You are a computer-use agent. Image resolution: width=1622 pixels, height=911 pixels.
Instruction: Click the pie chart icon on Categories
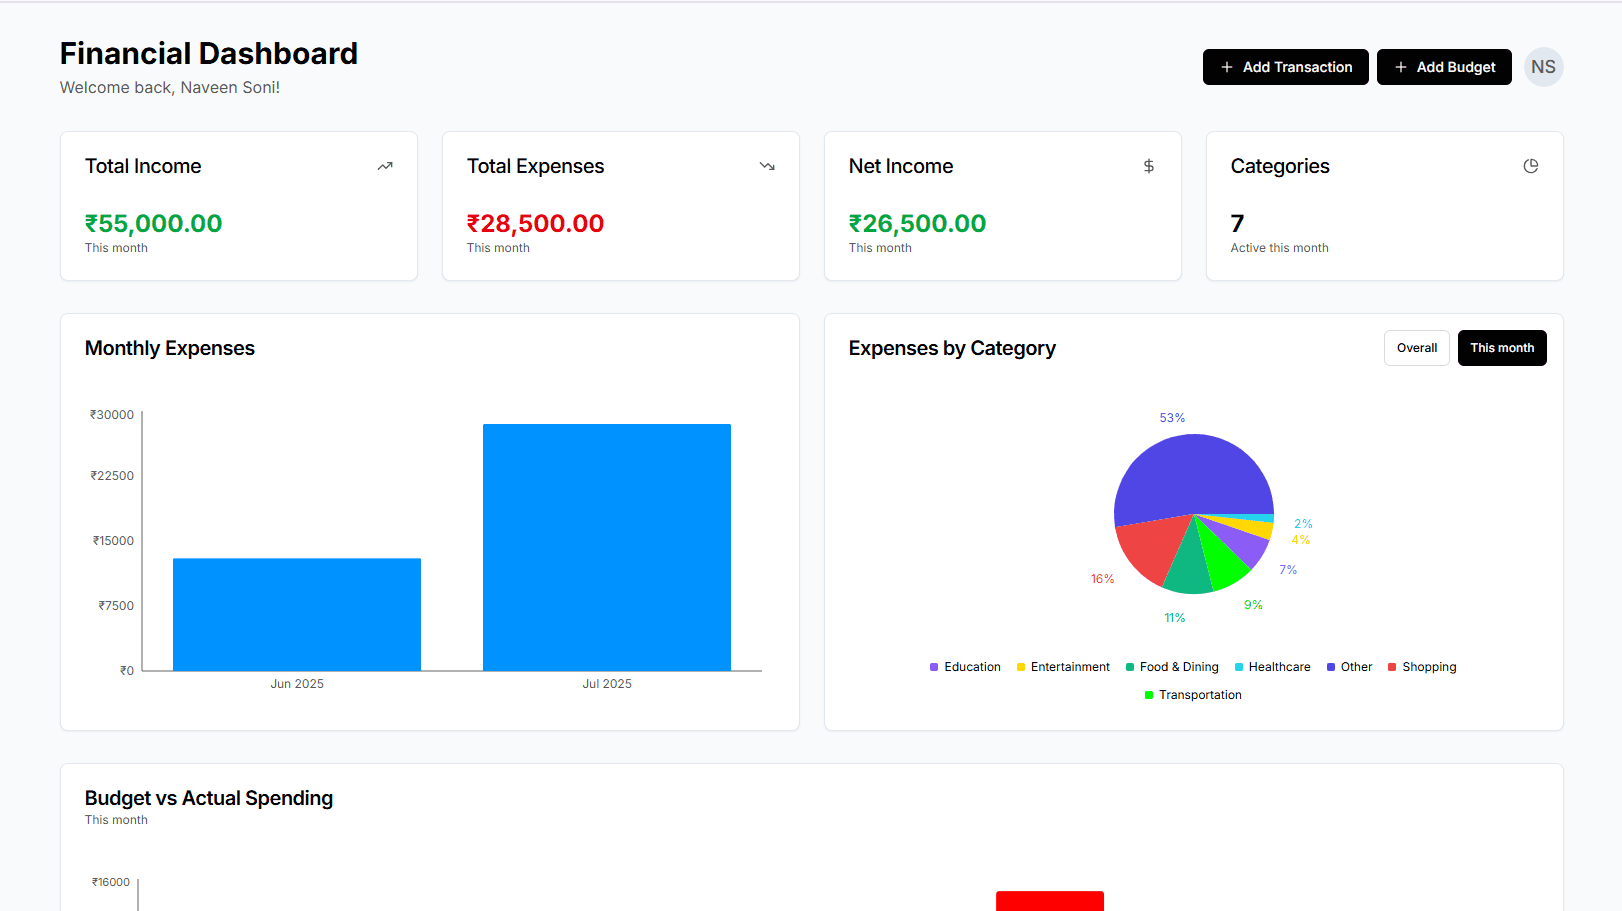1531,166
